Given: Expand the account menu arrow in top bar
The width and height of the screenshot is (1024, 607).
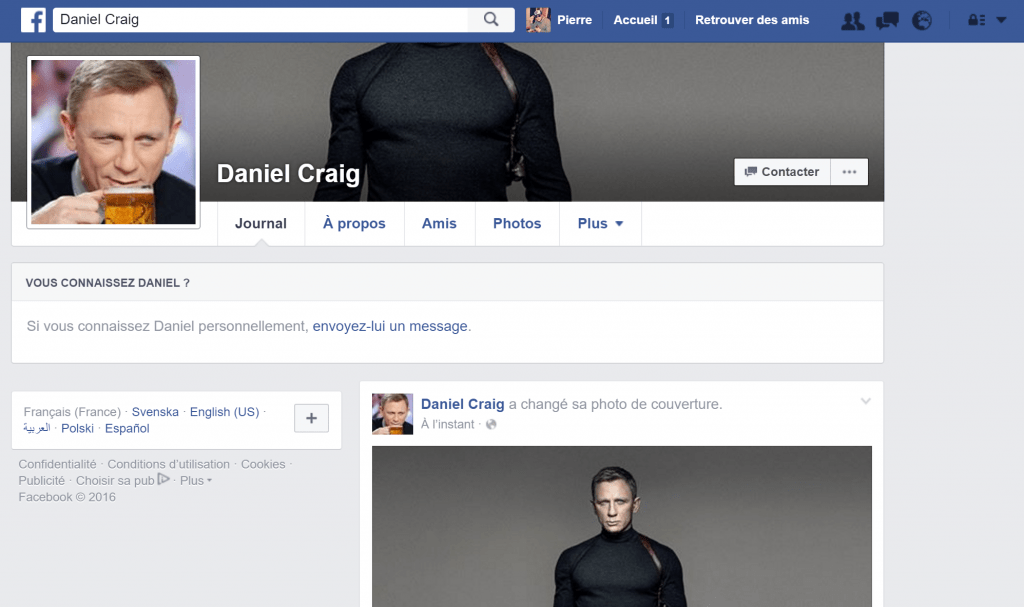Looking at the screenshot, I should tap(1001, 20).
